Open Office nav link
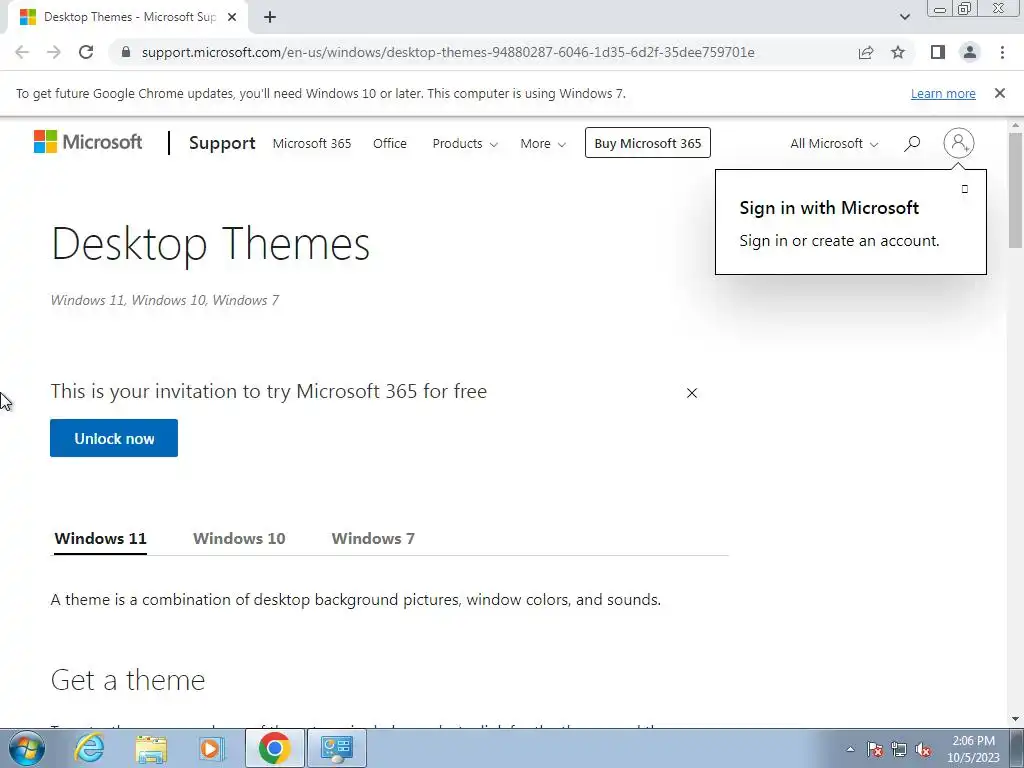This screenshot has width=1024, height=768. [390, 144]
